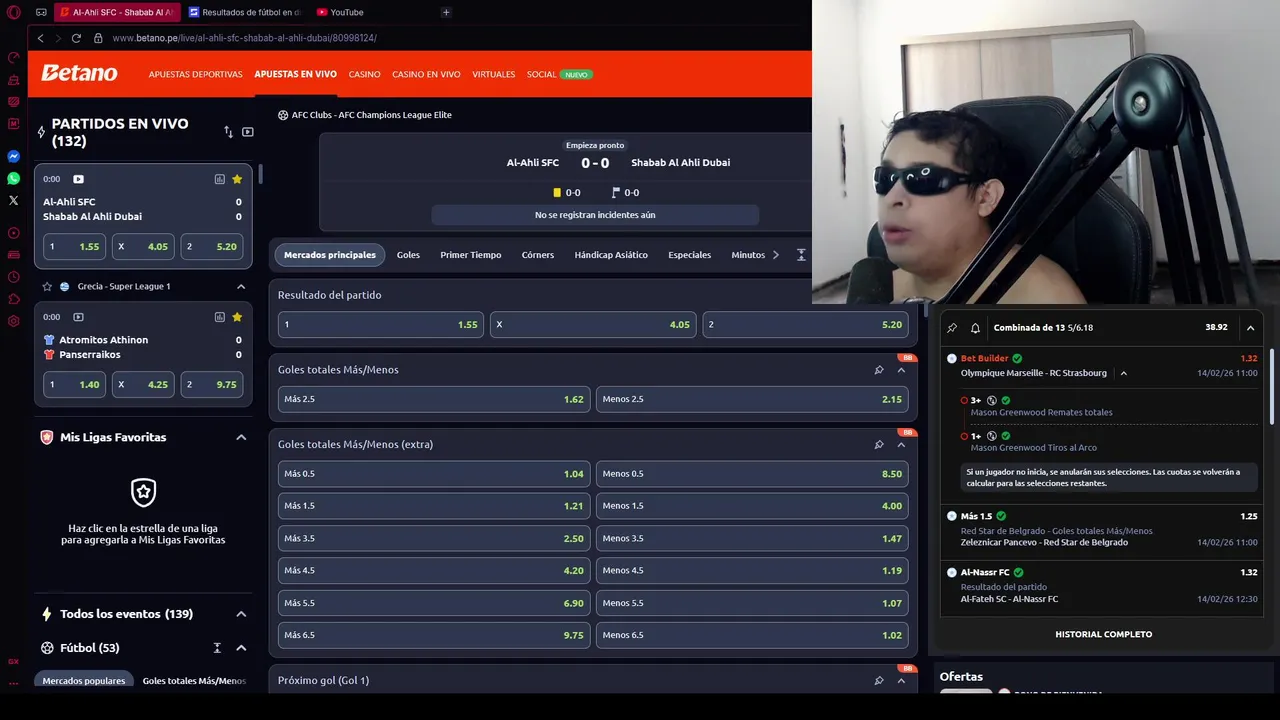Open a new browser tab with plus

tap(446, 12)
